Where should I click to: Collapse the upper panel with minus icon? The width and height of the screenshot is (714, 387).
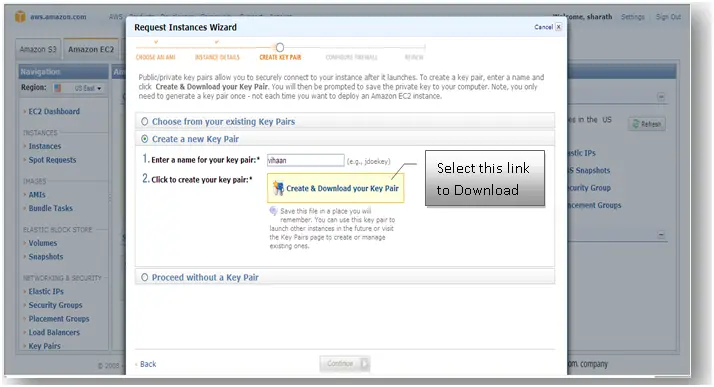(x=661, y=97)
